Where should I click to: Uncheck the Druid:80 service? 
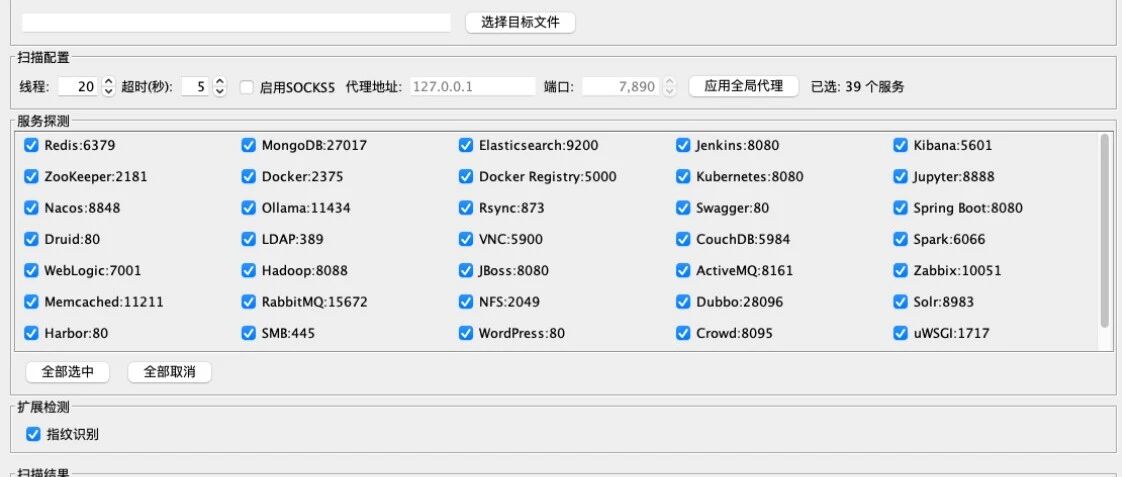pyautogui.click(x=31, y=239)
